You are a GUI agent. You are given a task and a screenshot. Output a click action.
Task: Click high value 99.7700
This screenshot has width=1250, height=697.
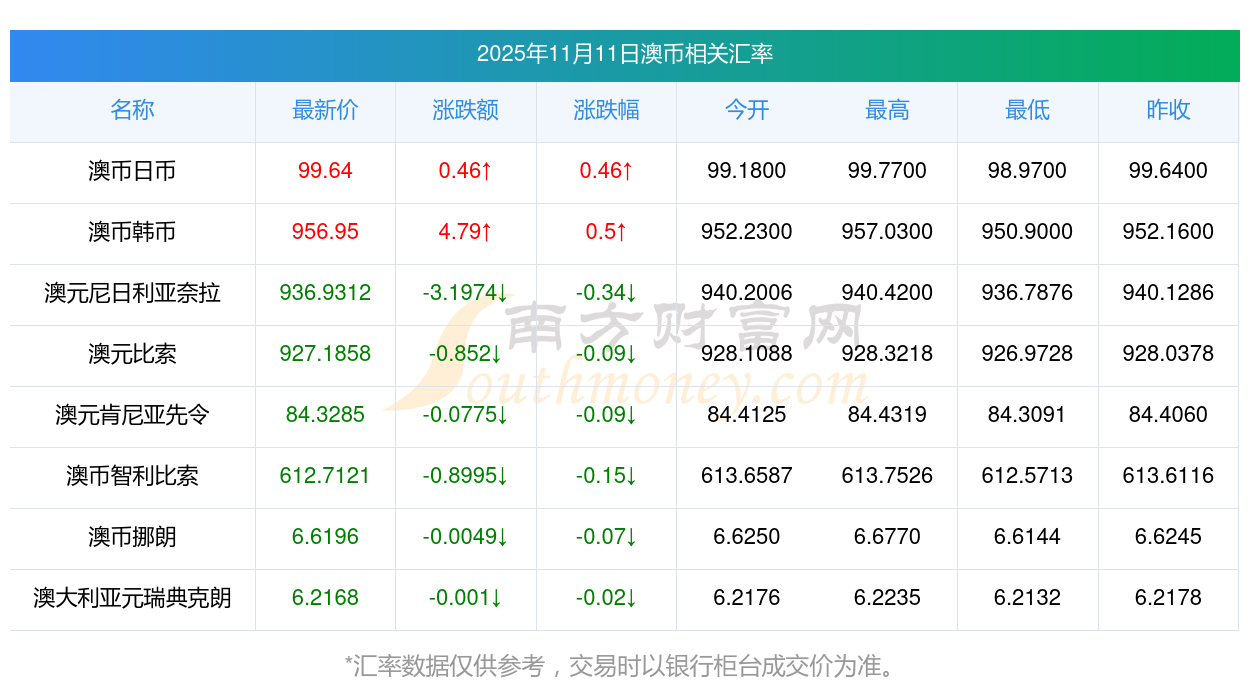point(887,171)
